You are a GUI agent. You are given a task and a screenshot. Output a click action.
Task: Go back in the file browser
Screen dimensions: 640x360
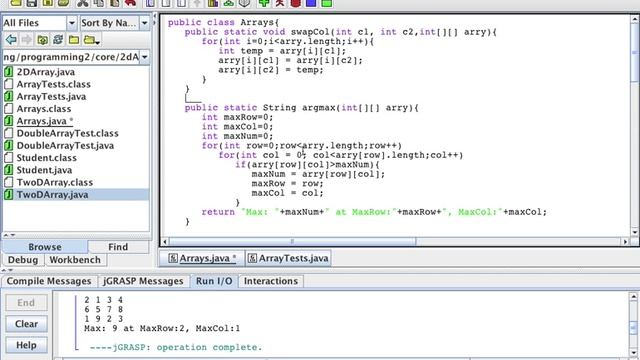click(x=11, y=40)
